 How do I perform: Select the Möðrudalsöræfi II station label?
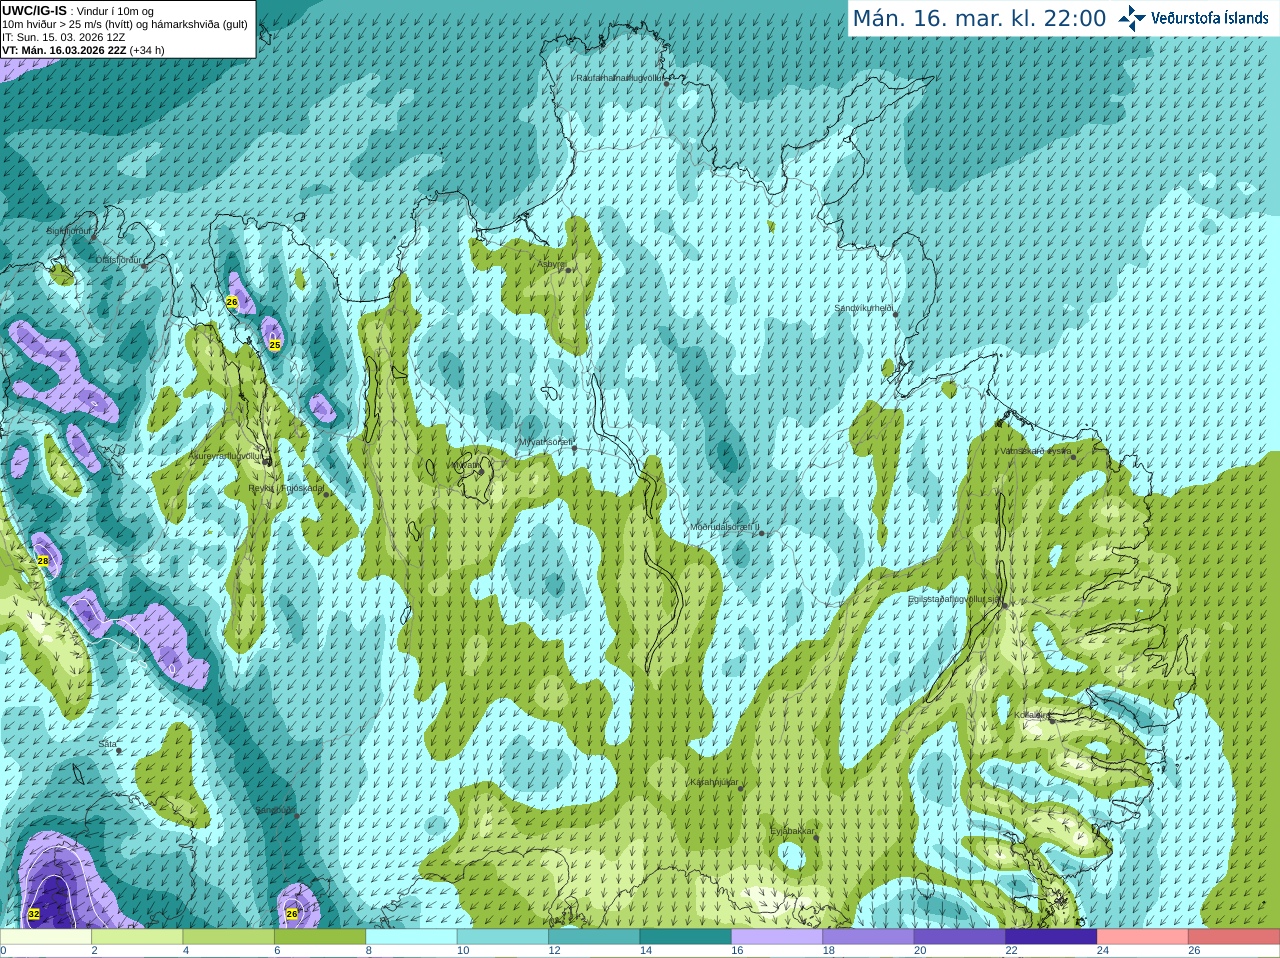[725, 527]
